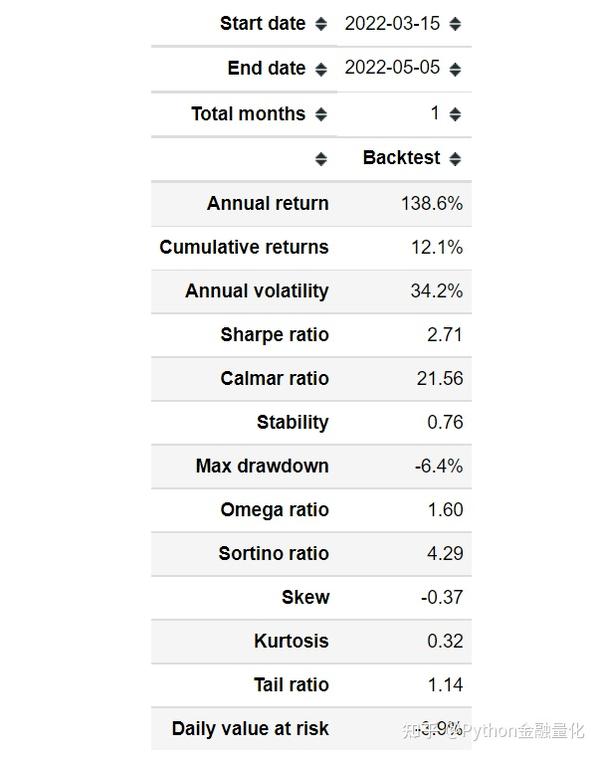Image resolution: width=600 pixels, height=757 pixels.
Task: Select the Backtest column header
Action: 401,158
